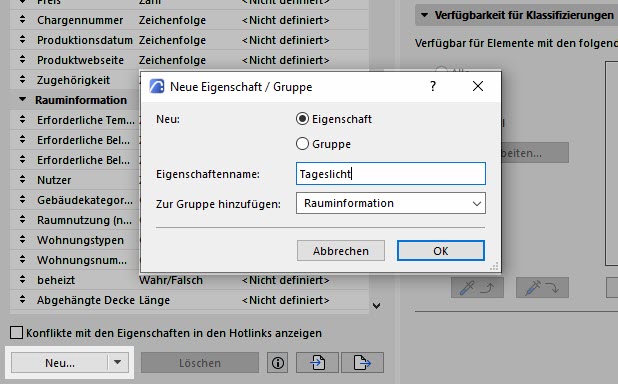Click the inject parameters syringe button
This screenshot has height=384, width=618.
click(542, 288)
